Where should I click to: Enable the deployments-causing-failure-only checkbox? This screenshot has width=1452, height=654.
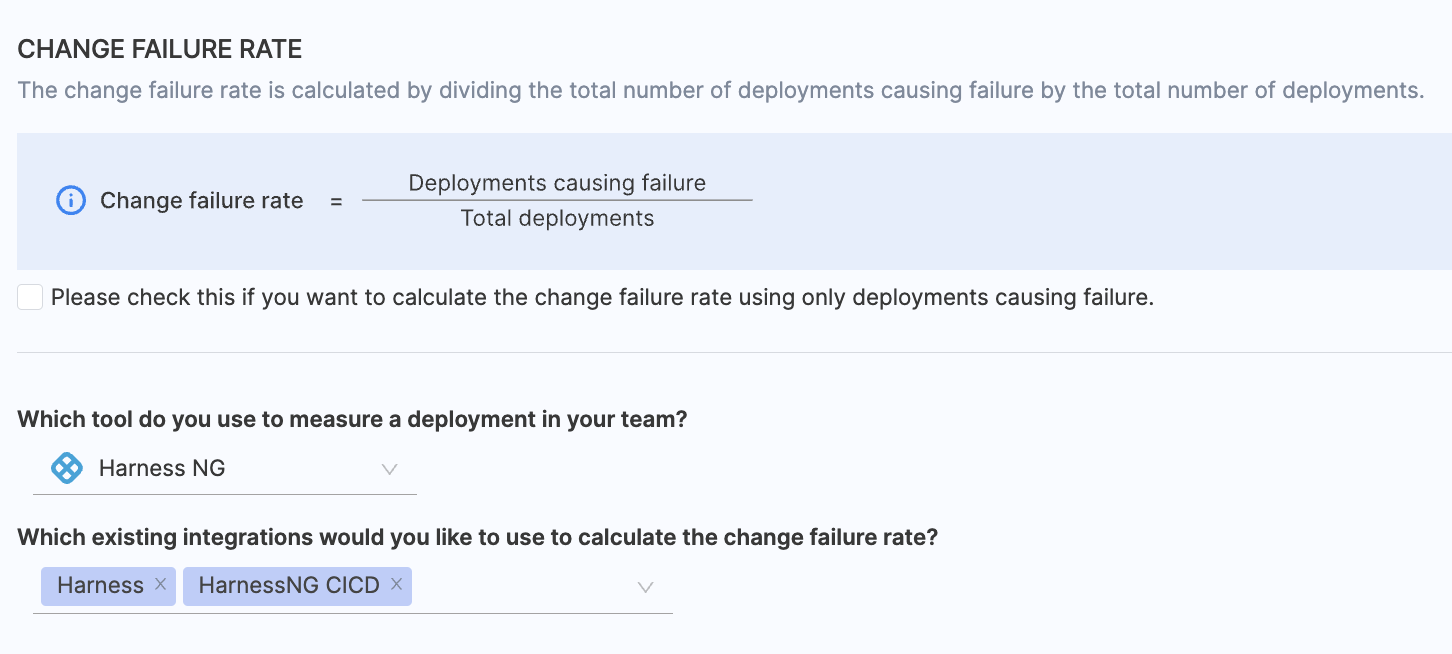click(30, 297)
